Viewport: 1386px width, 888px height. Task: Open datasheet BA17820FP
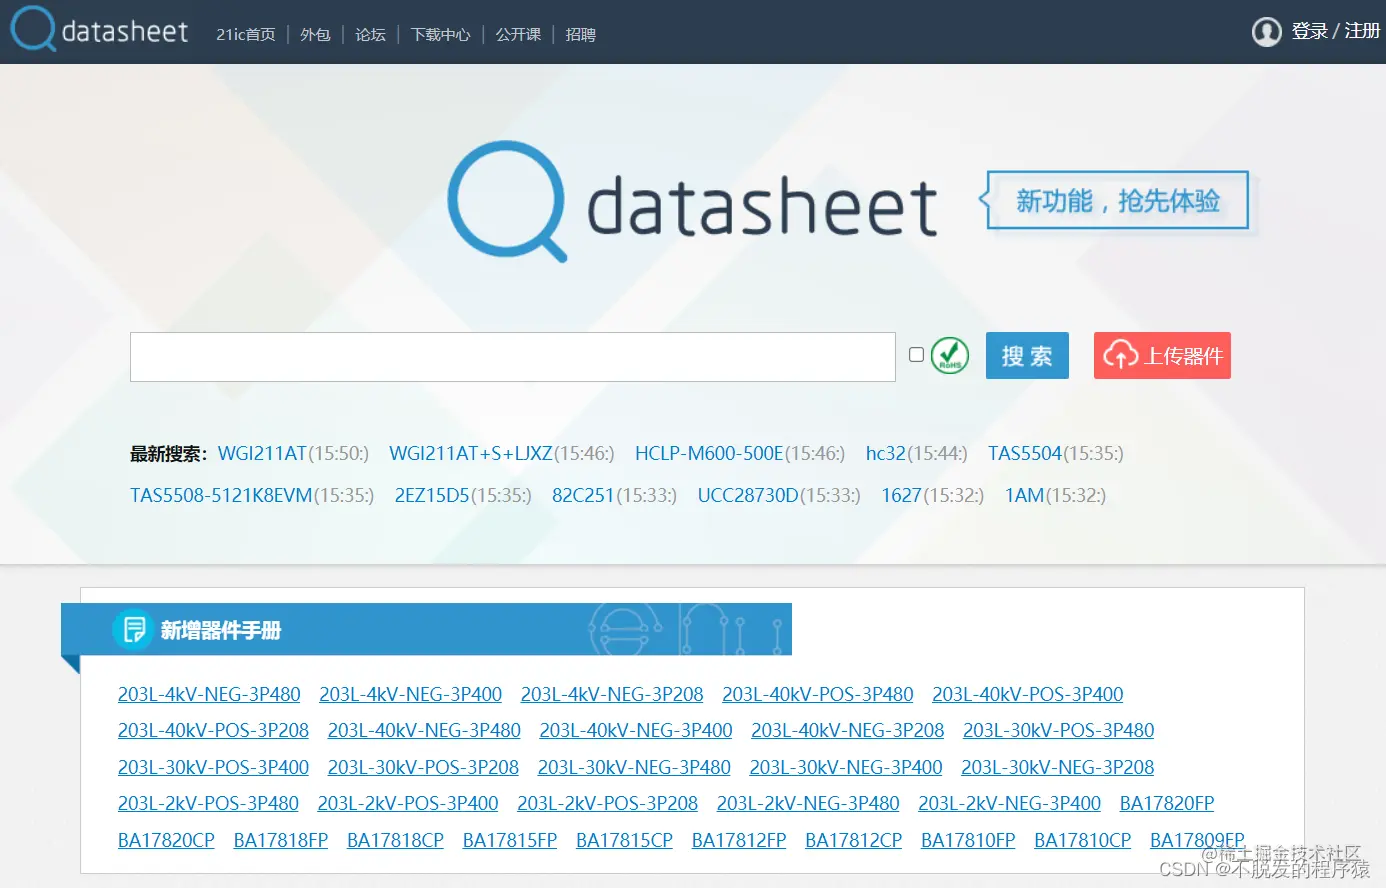click(x=1167, y=803)
